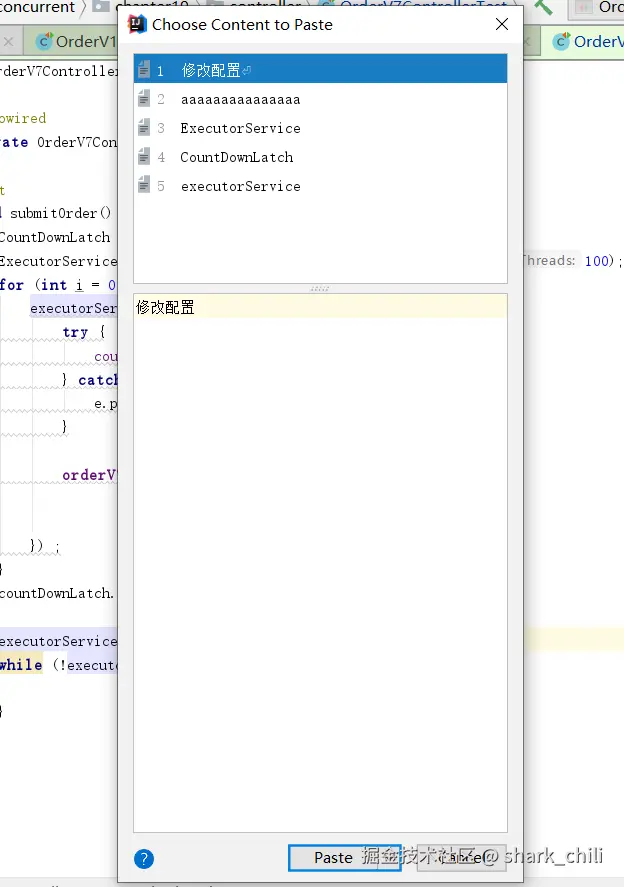
Task: Select clipboard entry 1 修改配置
Action: pos(320,70)
